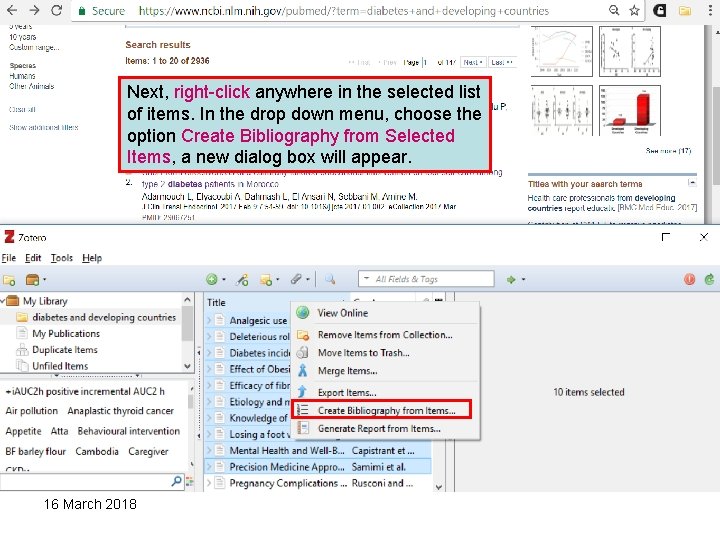Screen dimensions: 720x540
Task: Open Advanced Search magnifier icon
Action: (330, 279)
